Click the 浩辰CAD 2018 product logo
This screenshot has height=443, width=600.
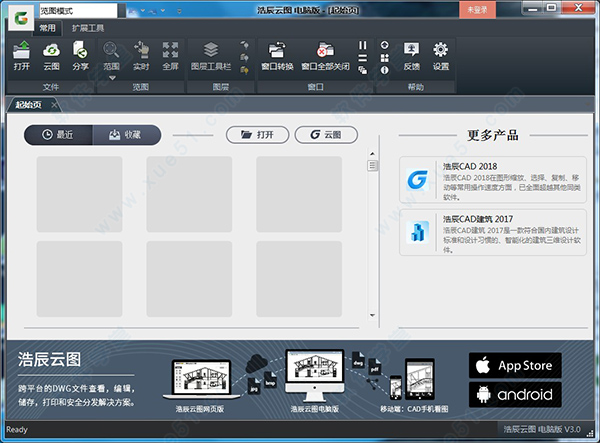pos(417,179)
